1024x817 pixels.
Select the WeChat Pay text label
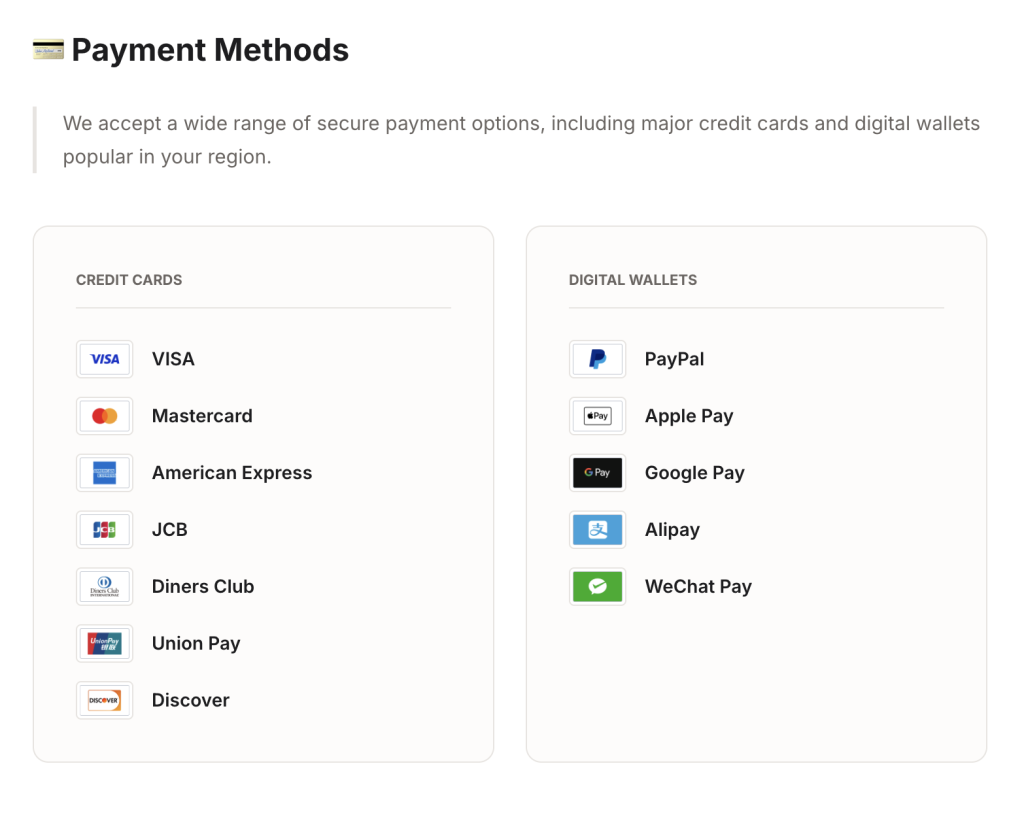pyautogui.click(x=698, y=587)
